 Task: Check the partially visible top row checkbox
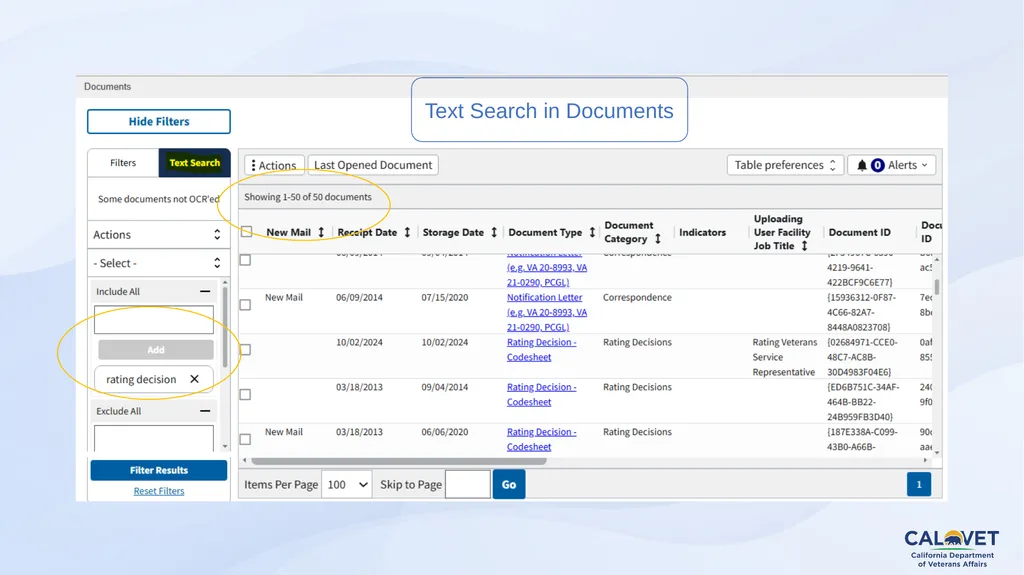(245, 260)
